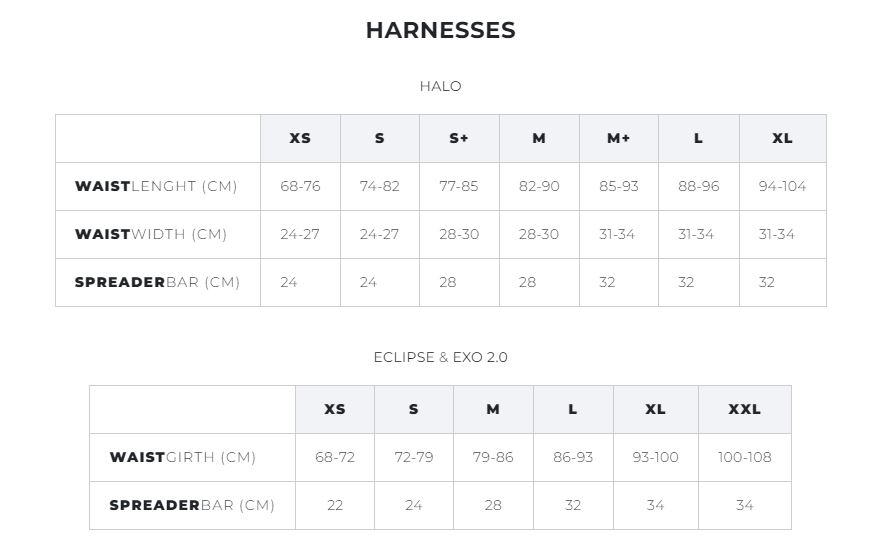Click the 22 spreader bar value

335,506
